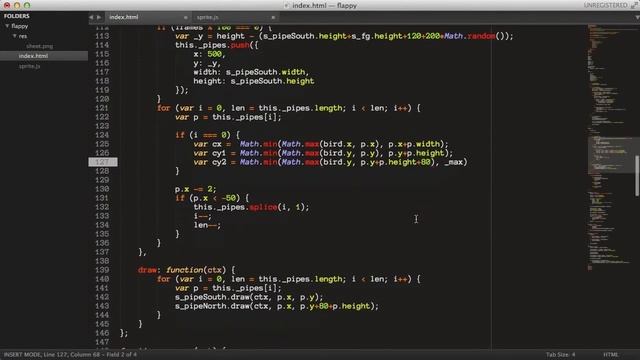Click the 'push' method call
The image size is (640, 360).
coord(240,45)
